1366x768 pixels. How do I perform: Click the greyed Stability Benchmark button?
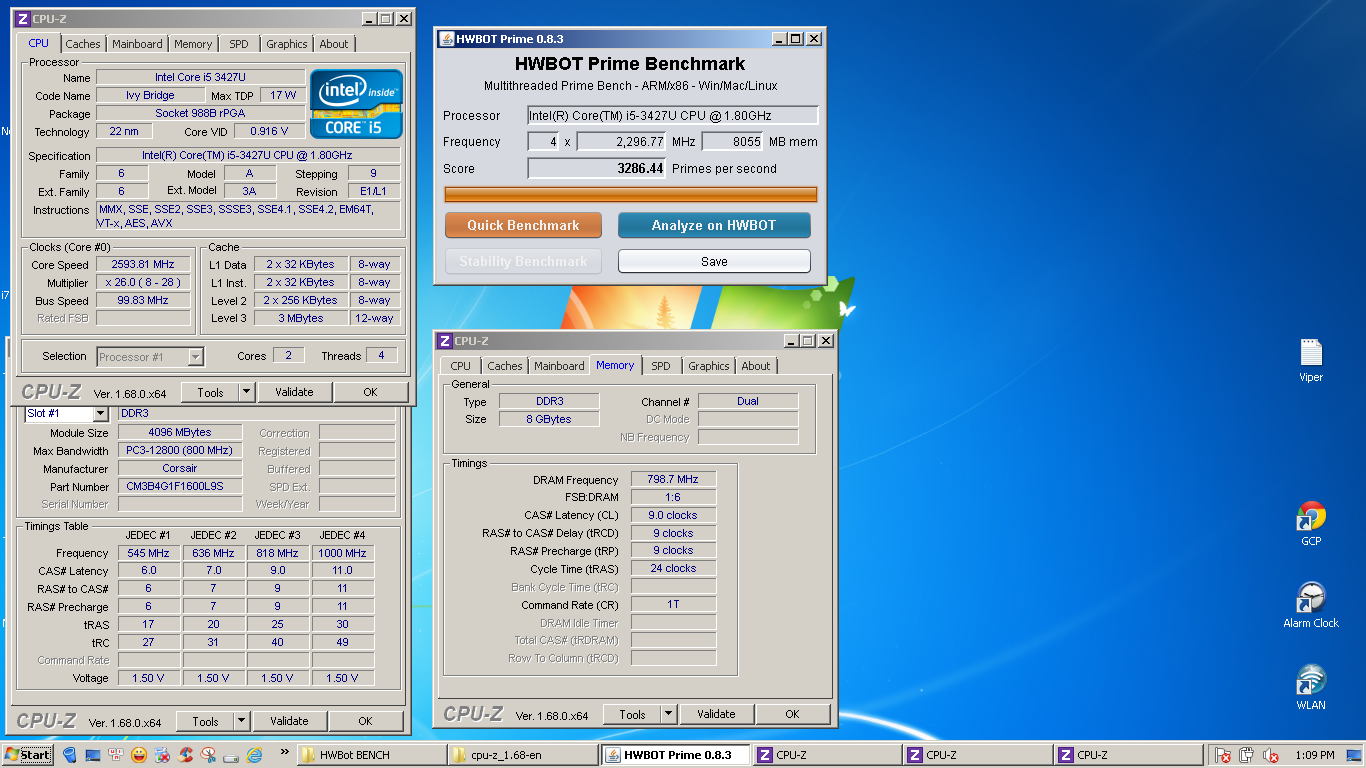coord(523,261)
